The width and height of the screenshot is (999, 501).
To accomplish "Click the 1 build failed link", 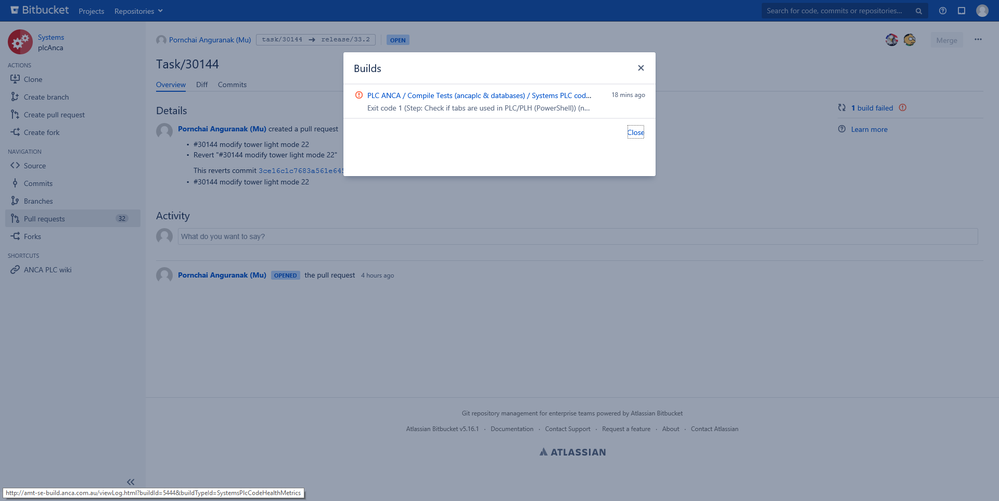I will [872, 108].
